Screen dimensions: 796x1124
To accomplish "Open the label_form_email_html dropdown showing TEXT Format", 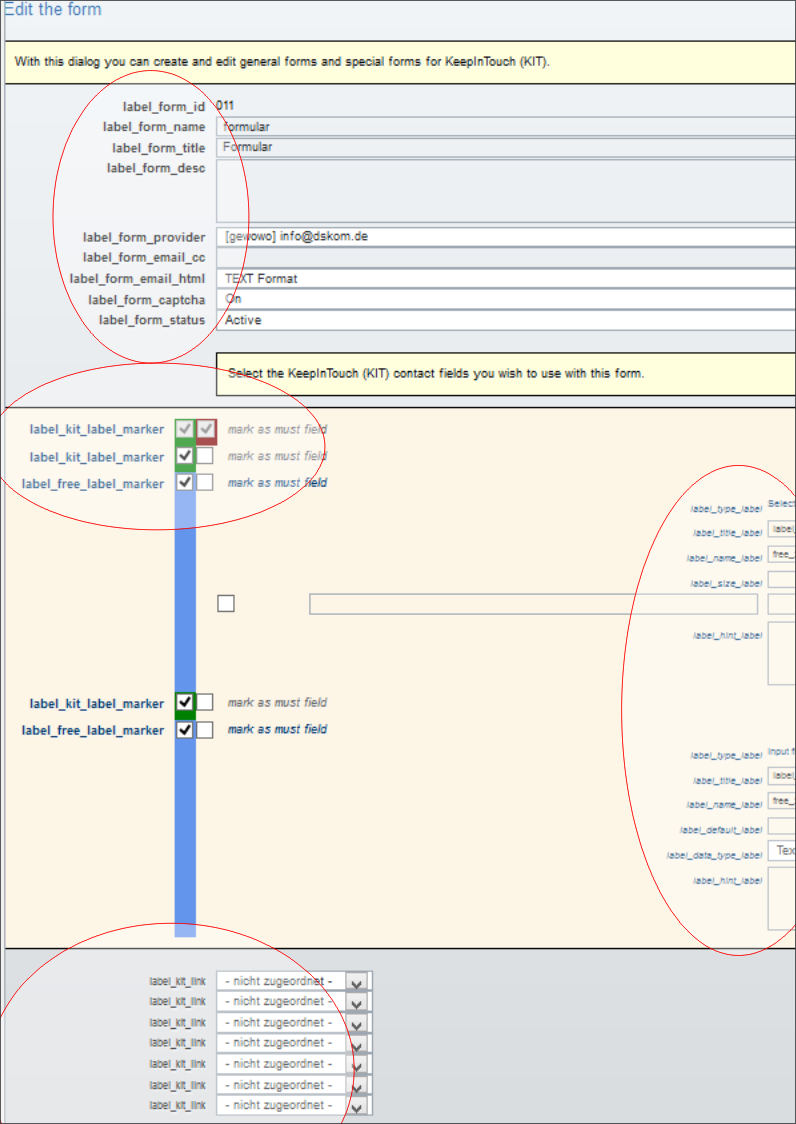I will [506, 278].
